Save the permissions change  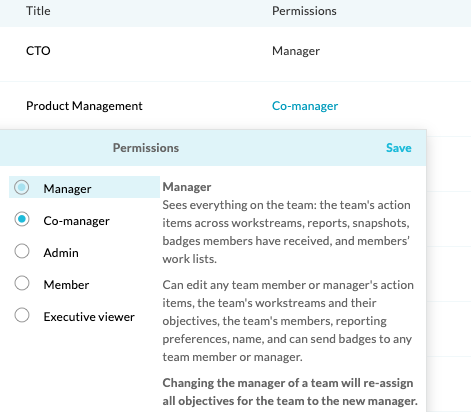[399, 148]
